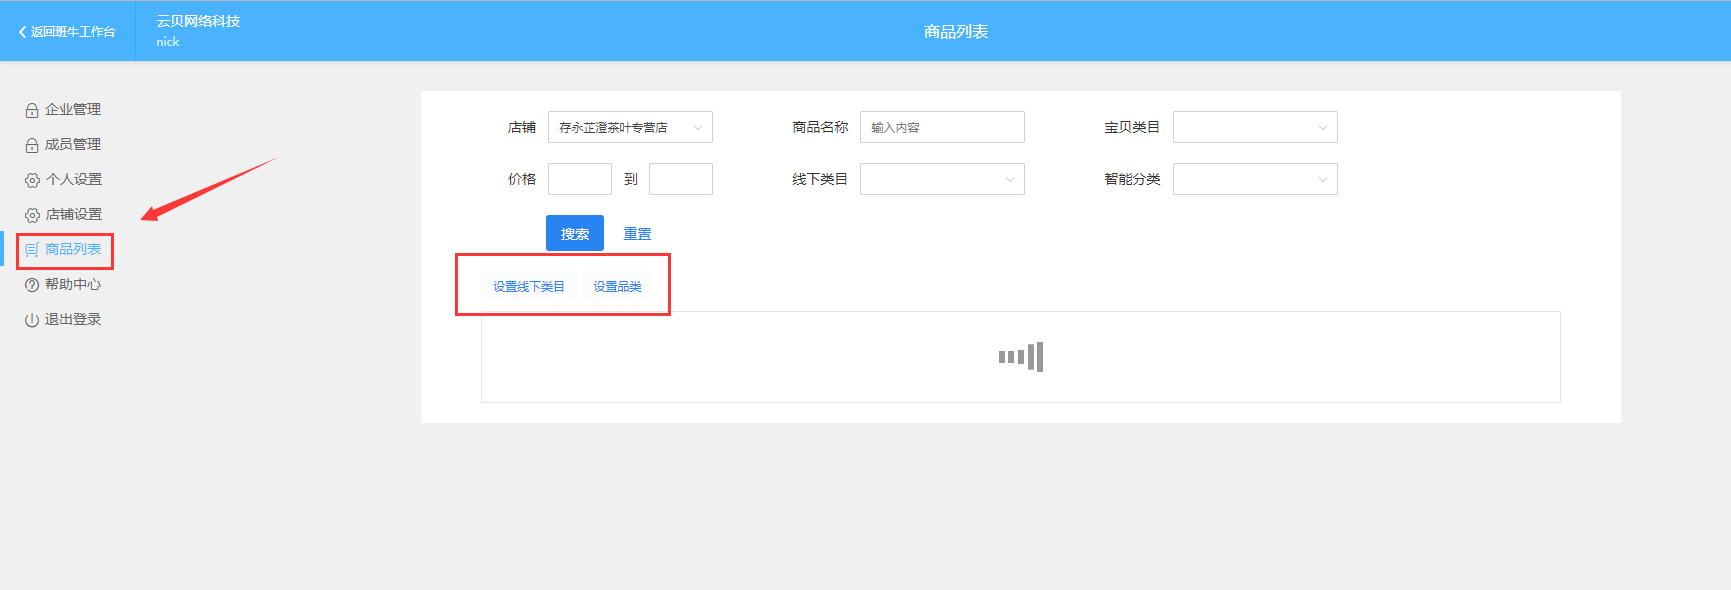Image resolution: width=1731 pixels, height=590 pixels.
Task: Expand the 宝贝类目 dropdown
Action: 1255,127
